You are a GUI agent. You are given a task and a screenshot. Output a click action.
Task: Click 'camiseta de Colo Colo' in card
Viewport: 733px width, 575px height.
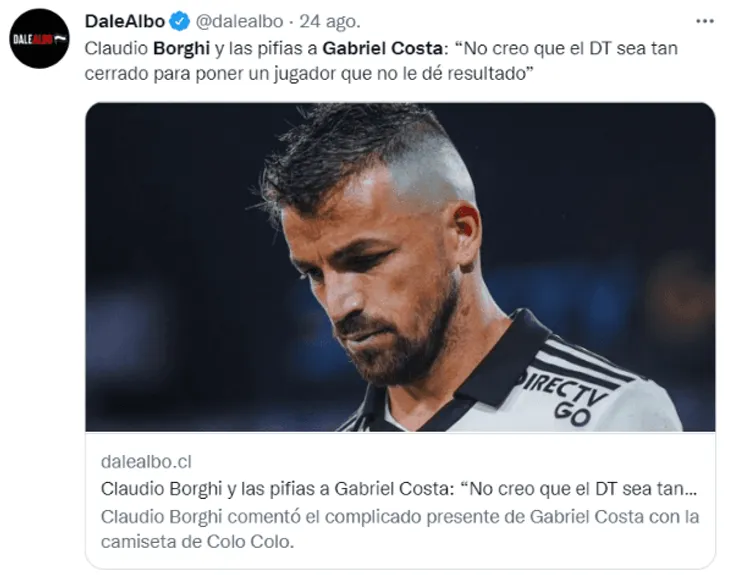click(197, 542)
